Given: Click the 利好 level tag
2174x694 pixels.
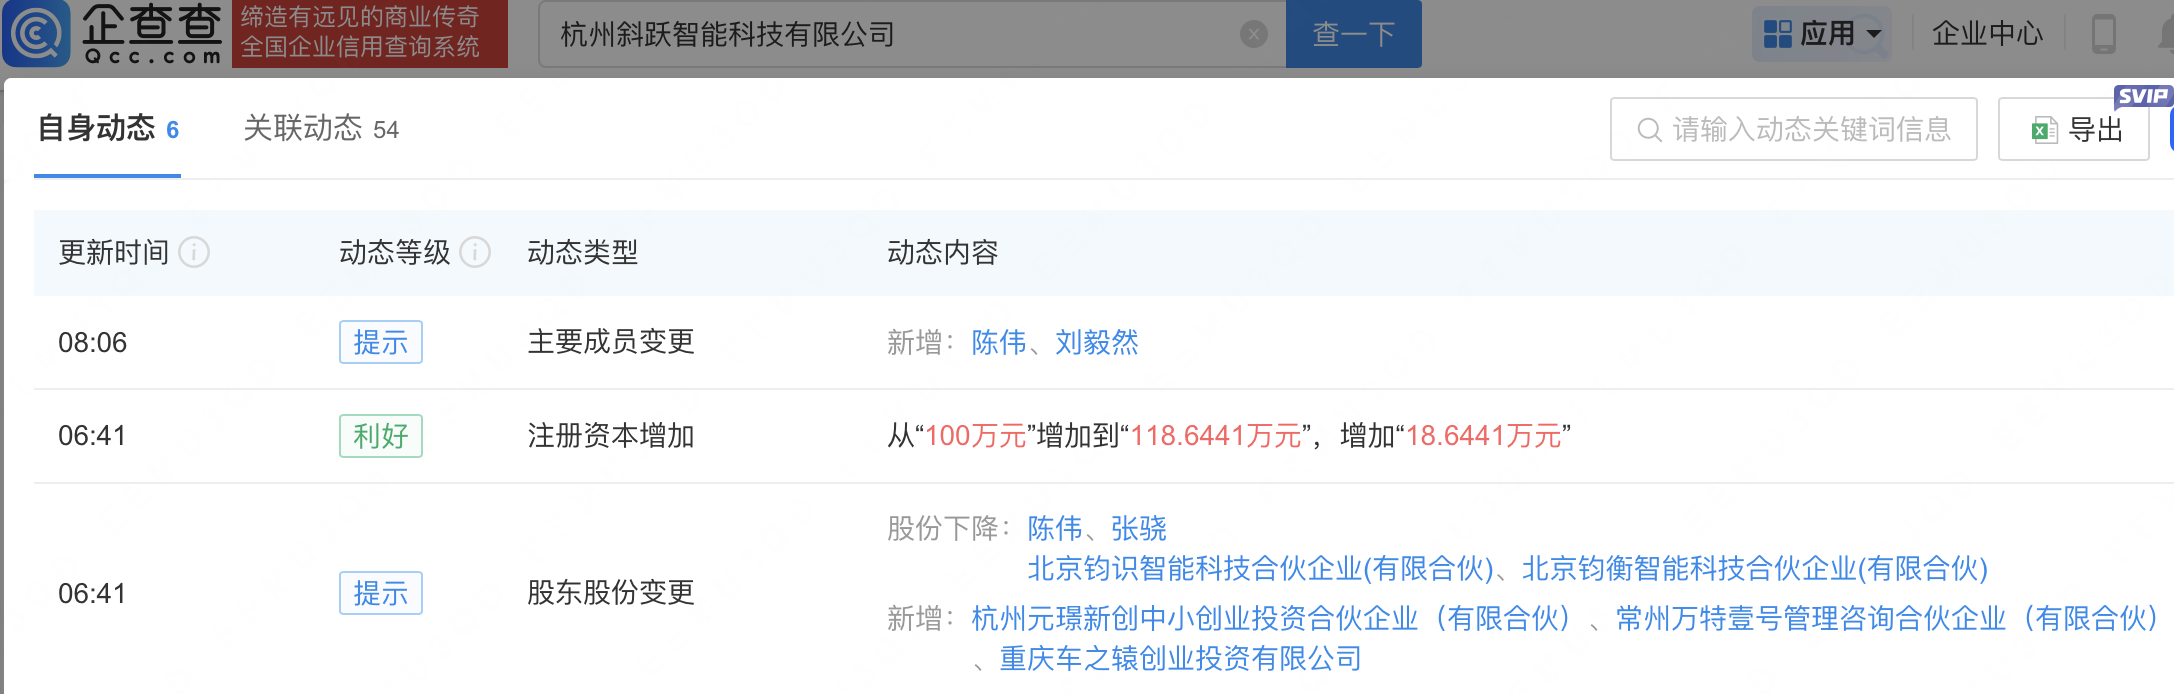Looking at the screenshot, I should [x=380, y=436].
